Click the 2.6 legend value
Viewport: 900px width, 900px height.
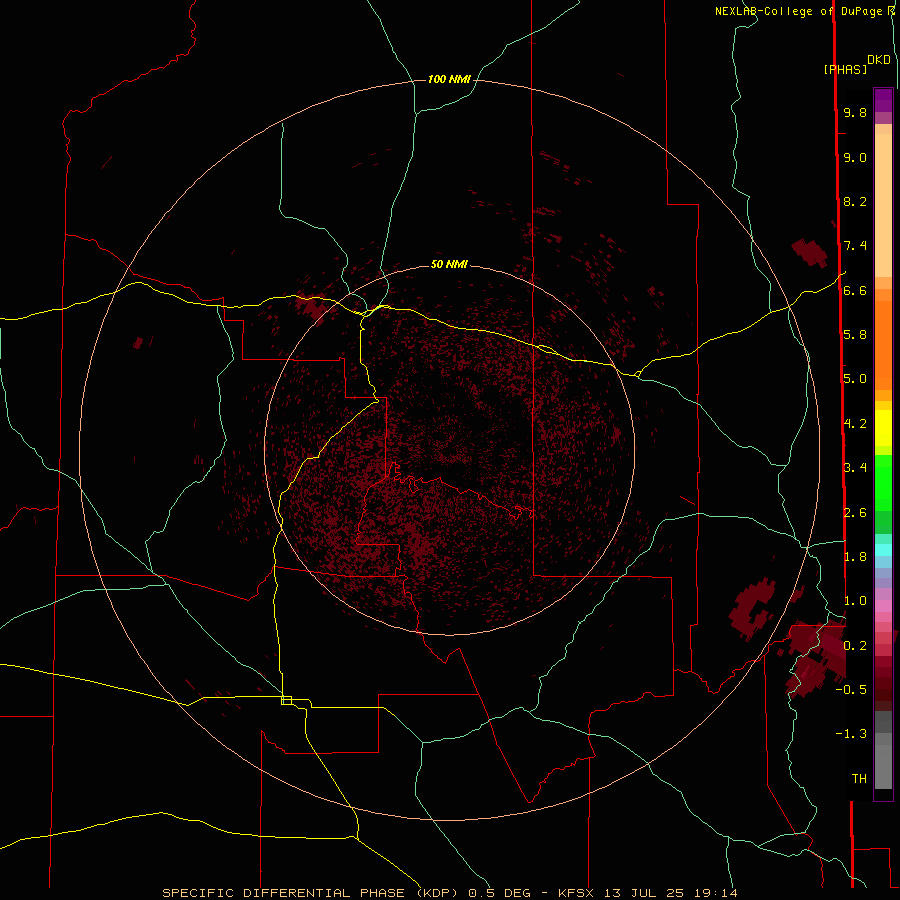855,513
